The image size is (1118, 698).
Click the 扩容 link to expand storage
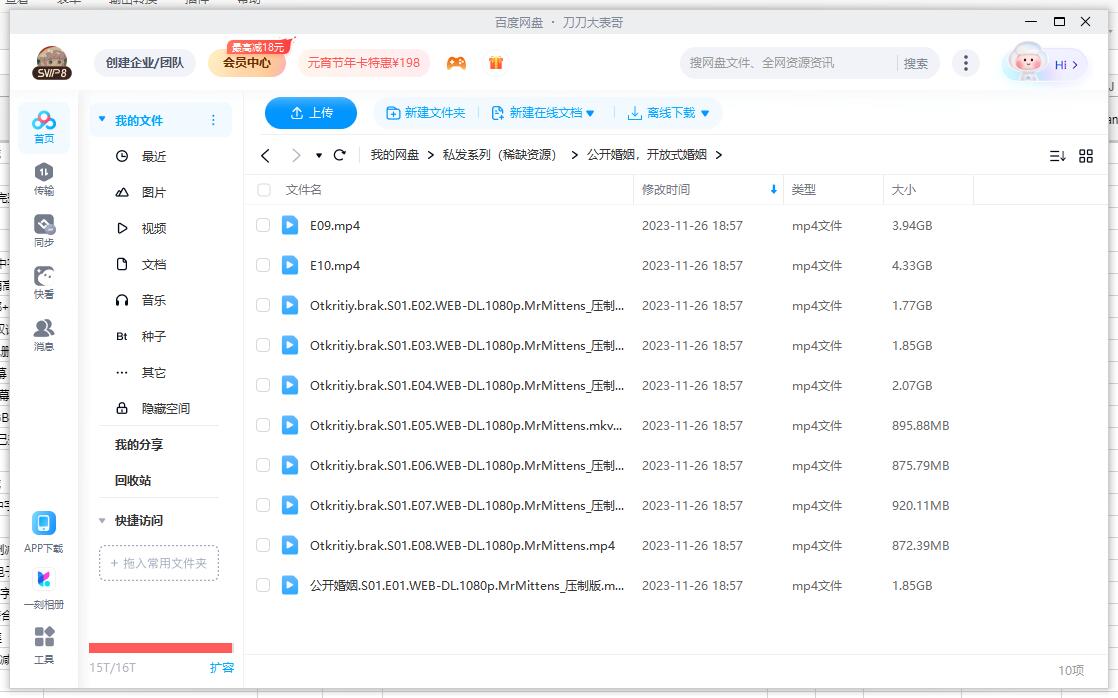222,666
